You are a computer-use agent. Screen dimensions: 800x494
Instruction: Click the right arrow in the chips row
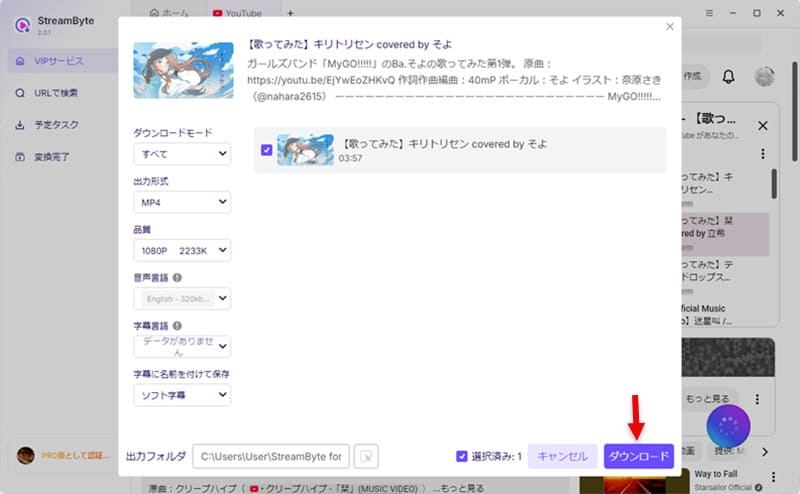pyautogui.click(x=765, y=452)
